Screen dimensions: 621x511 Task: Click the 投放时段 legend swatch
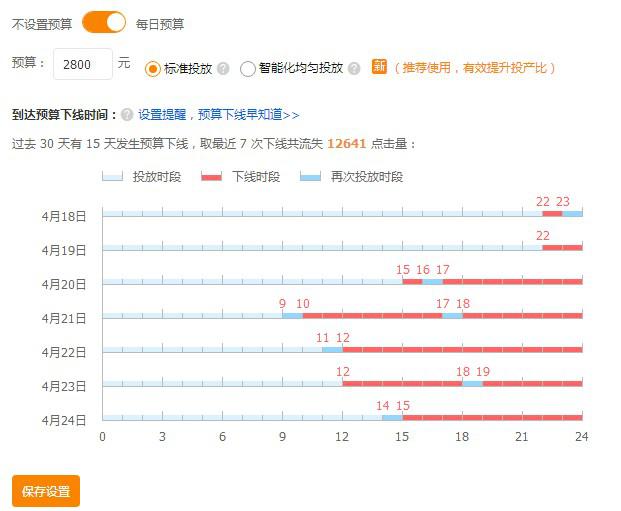tap(112, 176)
